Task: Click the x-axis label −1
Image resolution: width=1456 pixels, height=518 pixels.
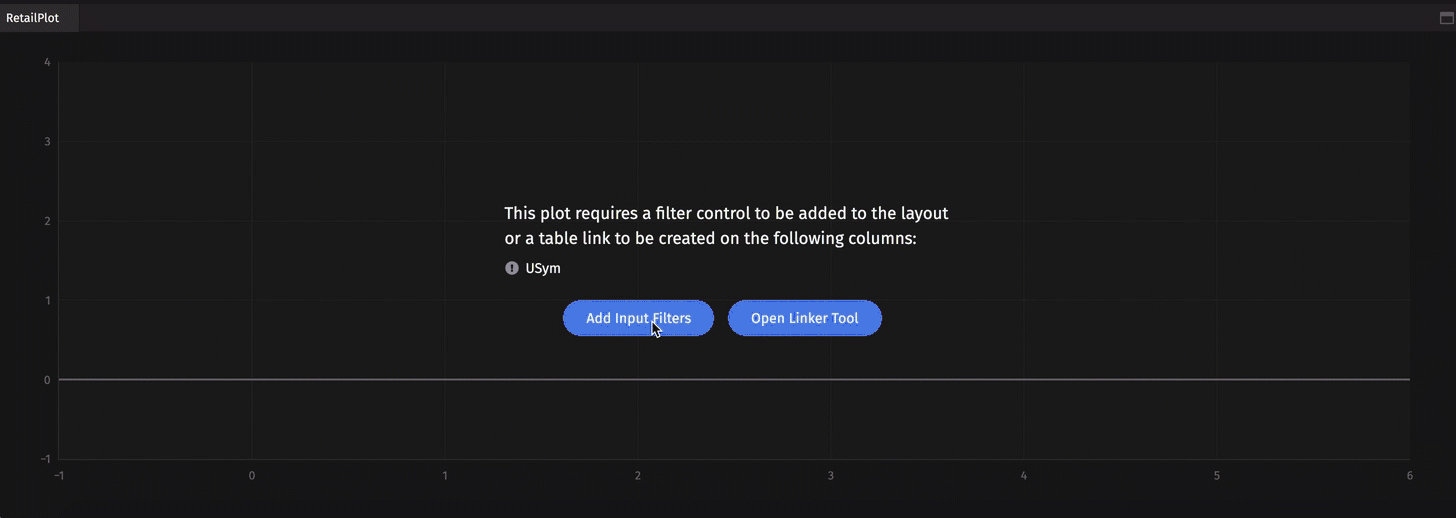Action: [x=59, y=476]
